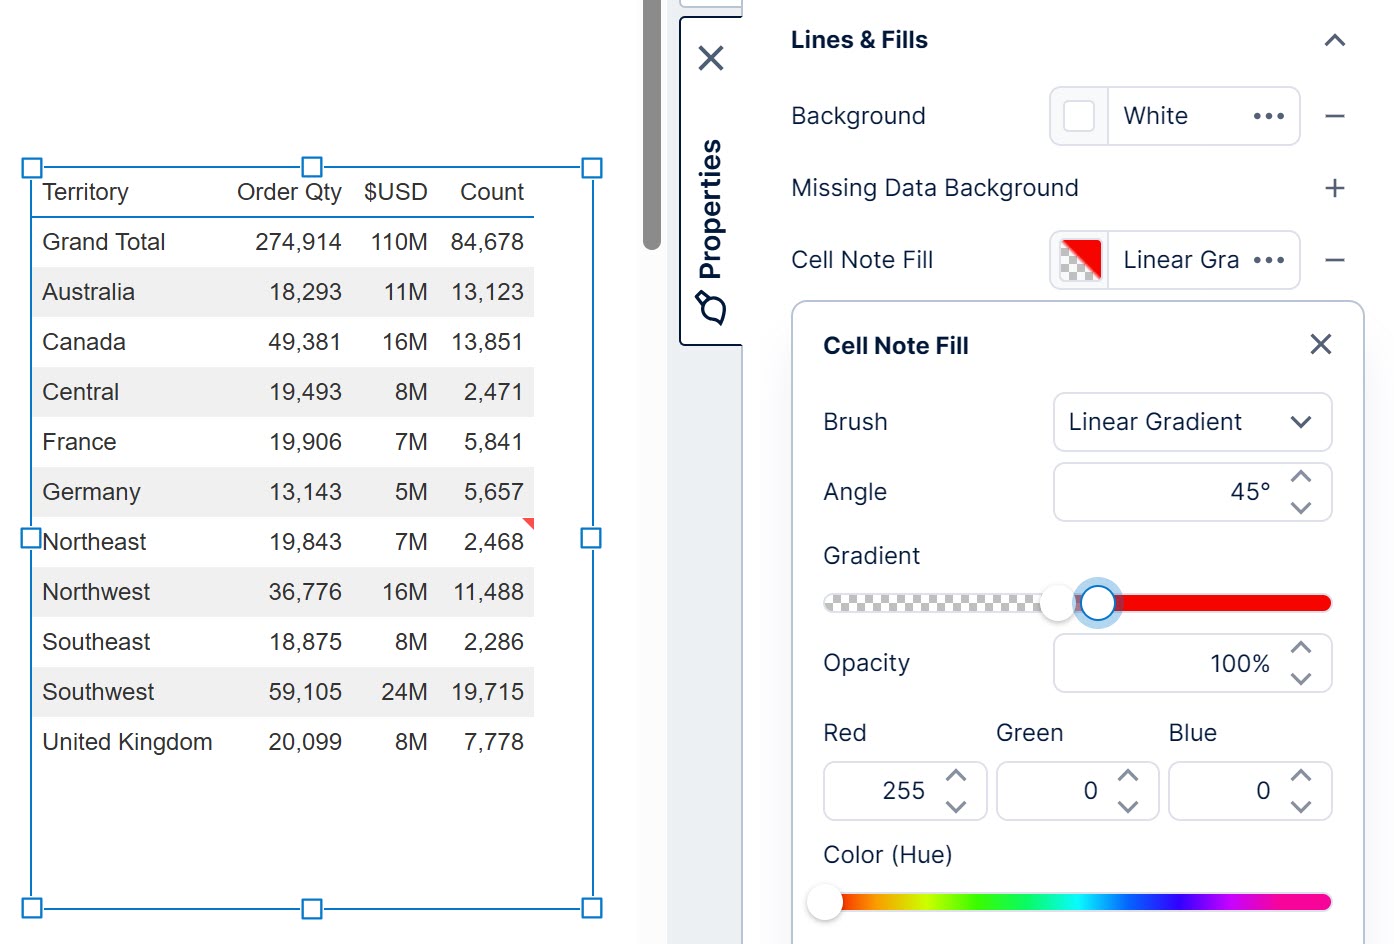Click the Angle increment up arrow
This screenshot has width=1394, height=944.
pyautogui.click(x=1301, y=478)
